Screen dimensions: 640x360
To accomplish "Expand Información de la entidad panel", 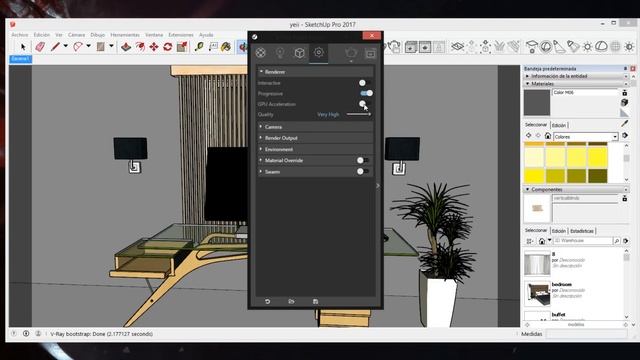I will [x=576, y=76].
